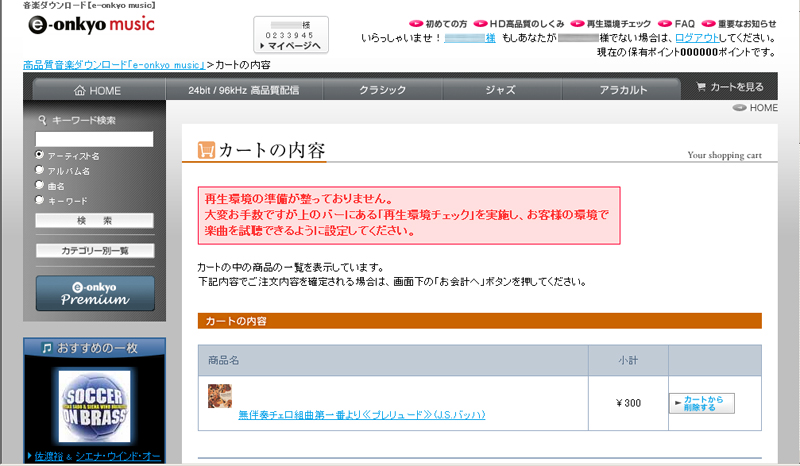Viewport: 800px width, 466px height.
Task: Click the Soccer on Brass album cover
Action: pyautogui.click(x=94, y=406)
